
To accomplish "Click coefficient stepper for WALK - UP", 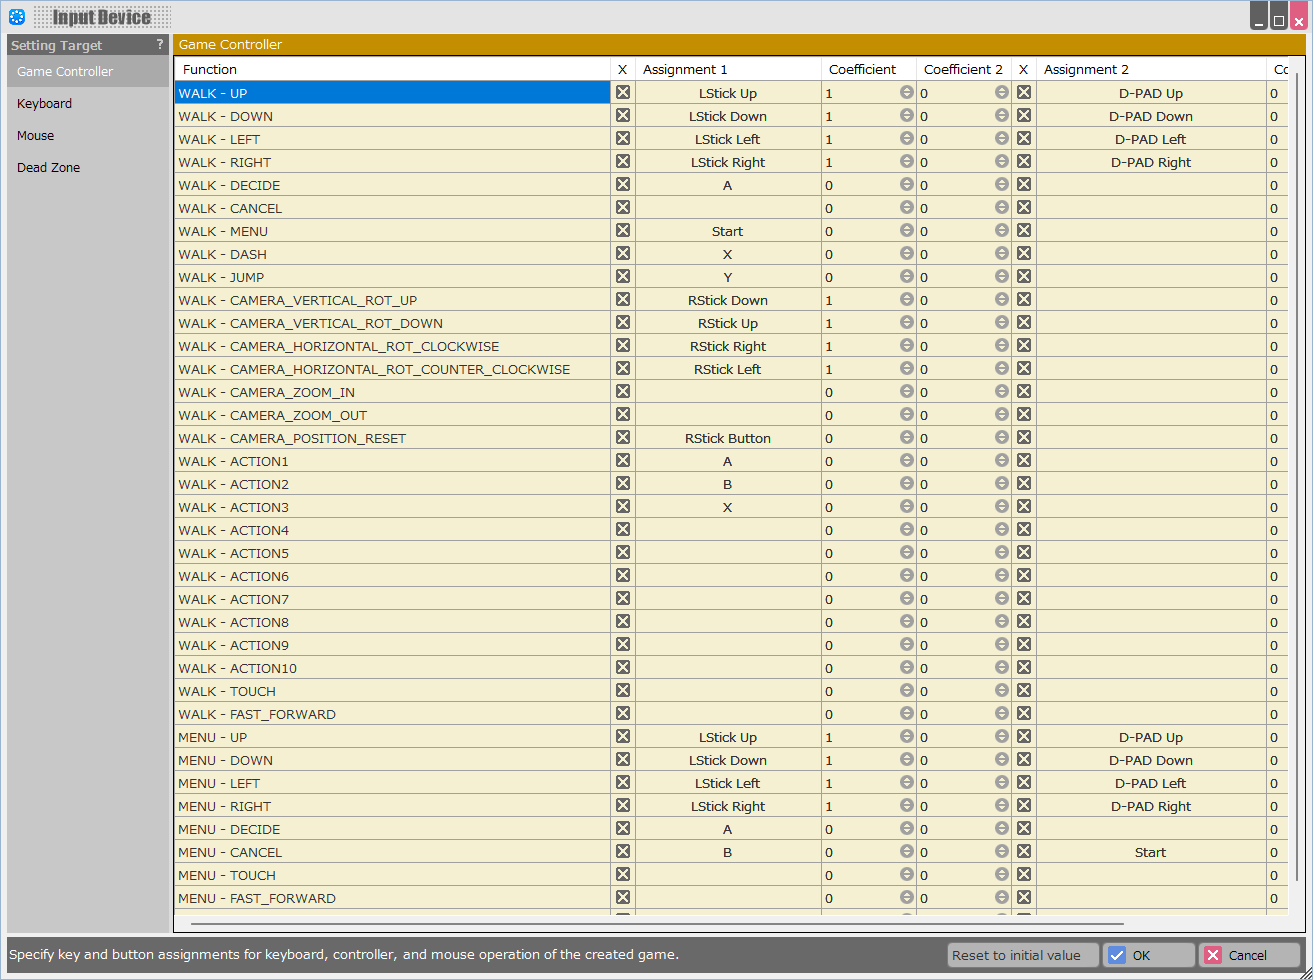I will (x=907, y=92).
